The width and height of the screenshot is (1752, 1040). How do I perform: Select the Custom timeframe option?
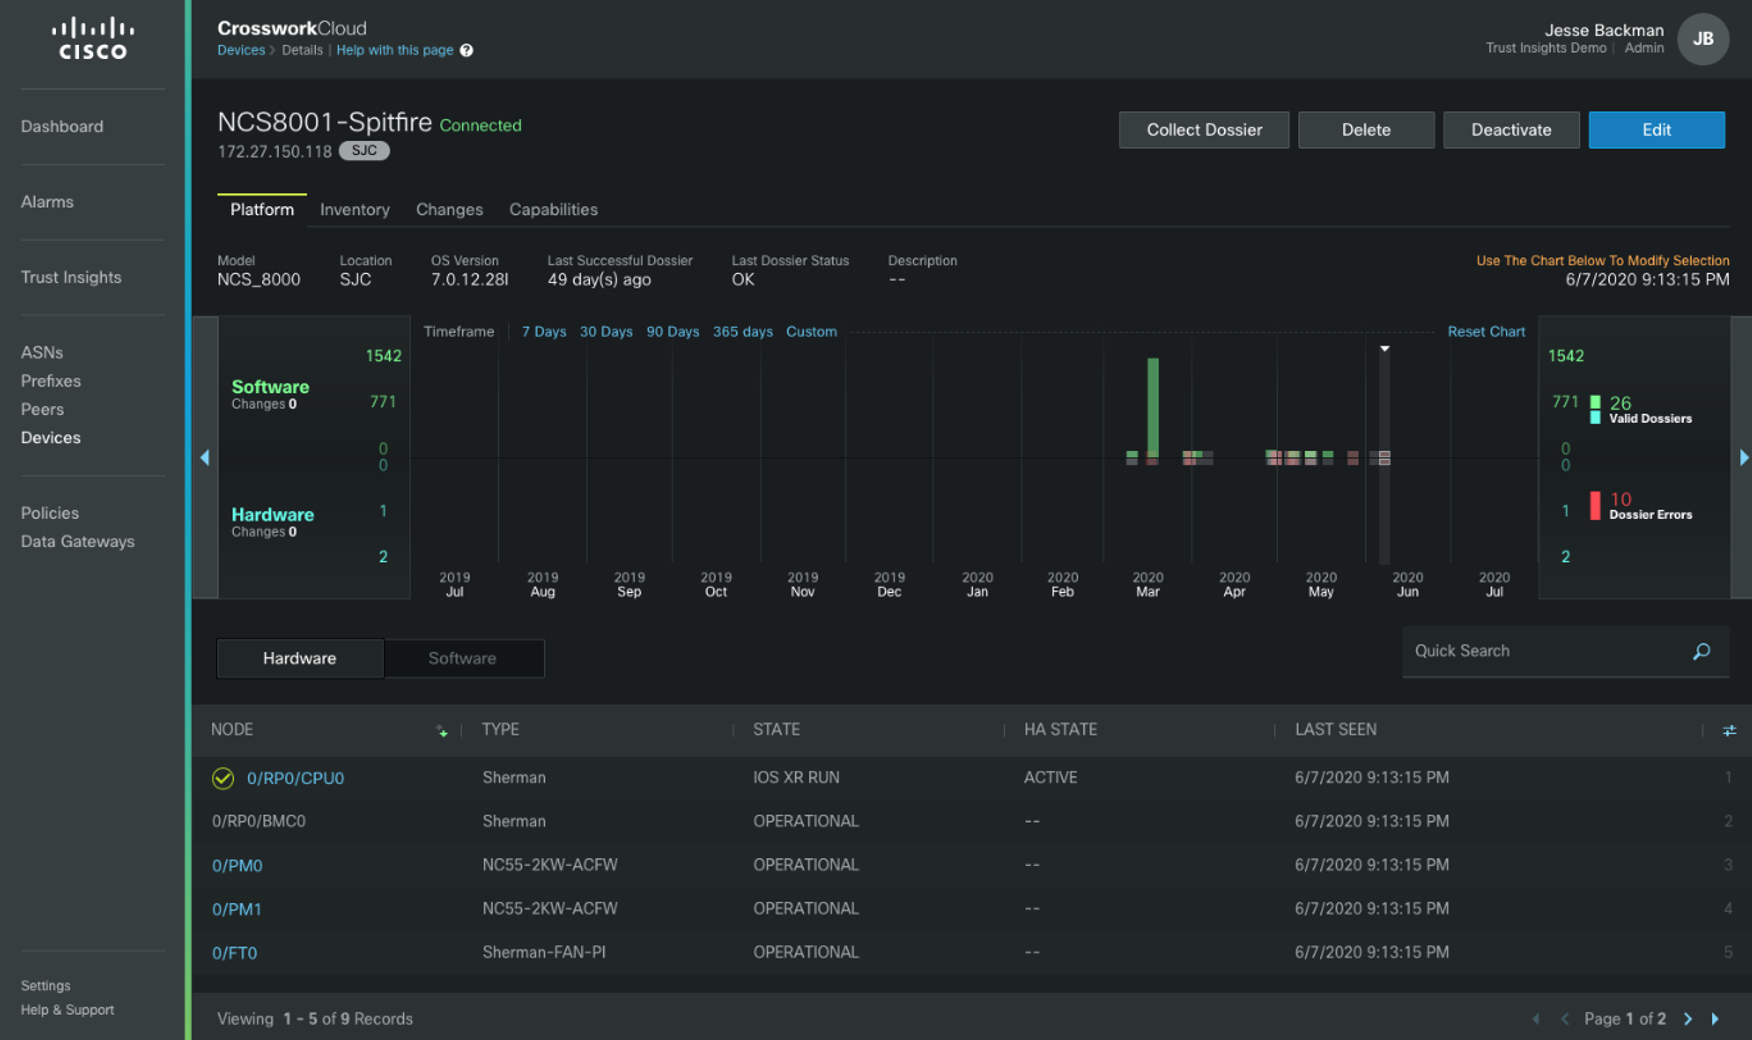[x=811, y=331]
